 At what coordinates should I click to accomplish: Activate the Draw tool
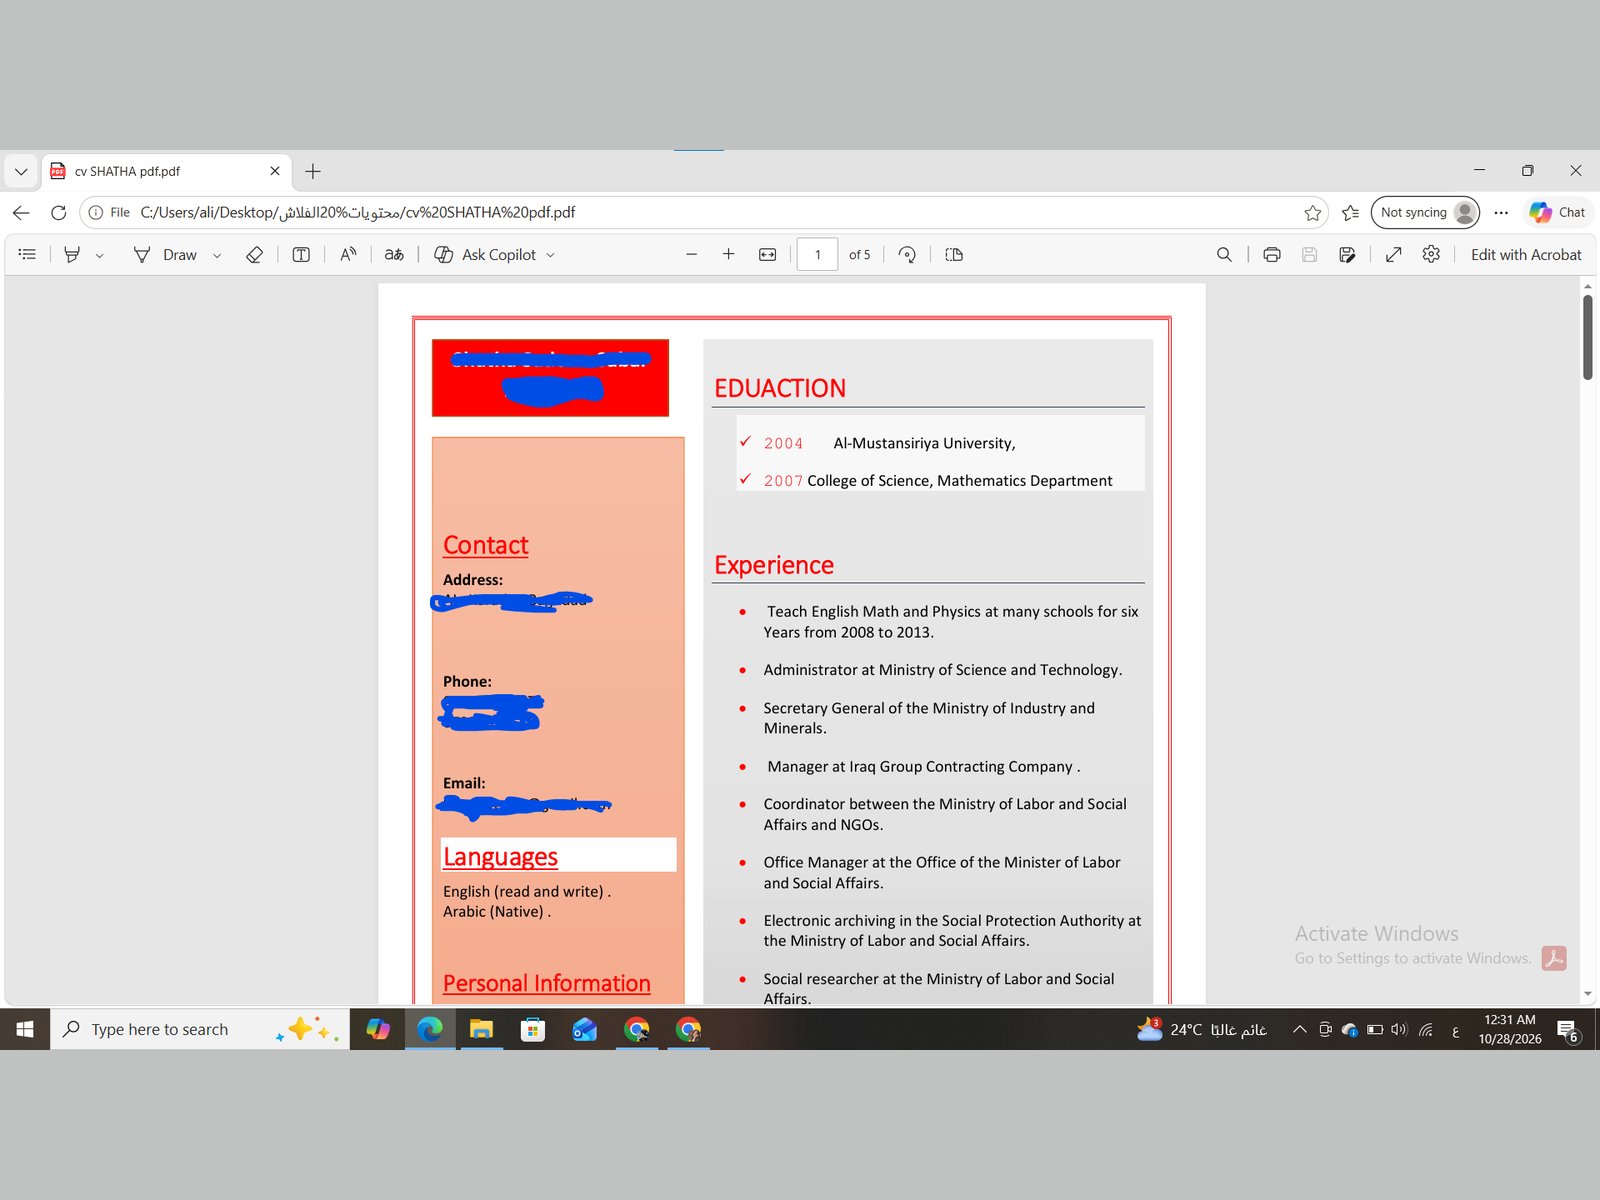tap(166, 255)
